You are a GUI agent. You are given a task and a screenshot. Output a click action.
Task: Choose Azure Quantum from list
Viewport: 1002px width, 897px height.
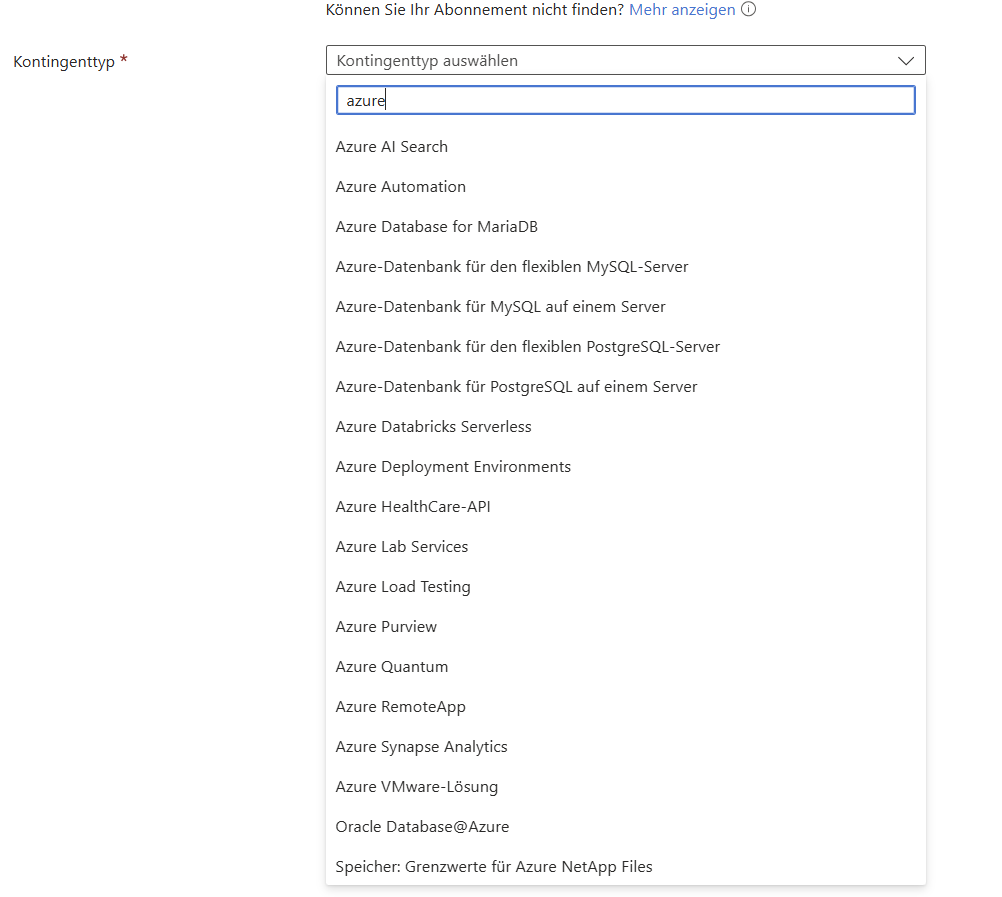626,667
